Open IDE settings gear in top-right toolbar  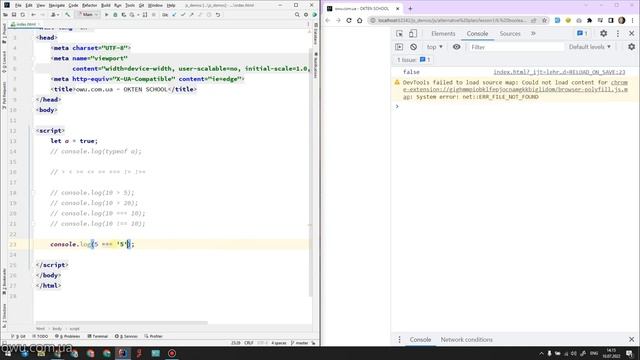coord(306,15)
